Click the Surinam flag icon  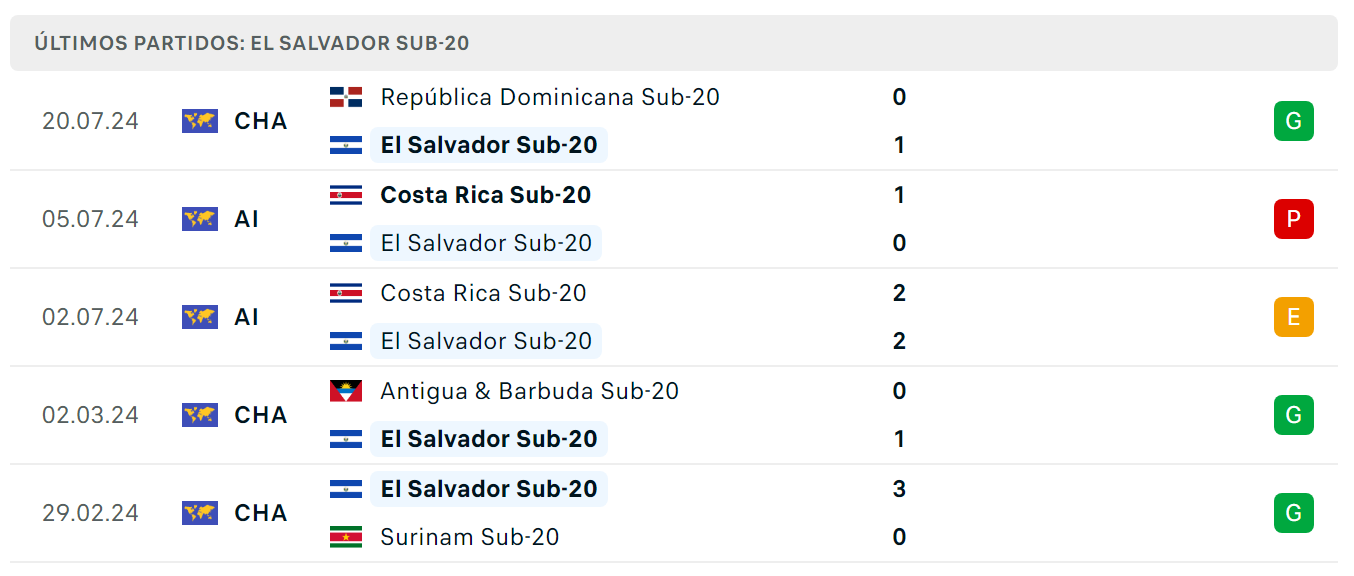346,537
